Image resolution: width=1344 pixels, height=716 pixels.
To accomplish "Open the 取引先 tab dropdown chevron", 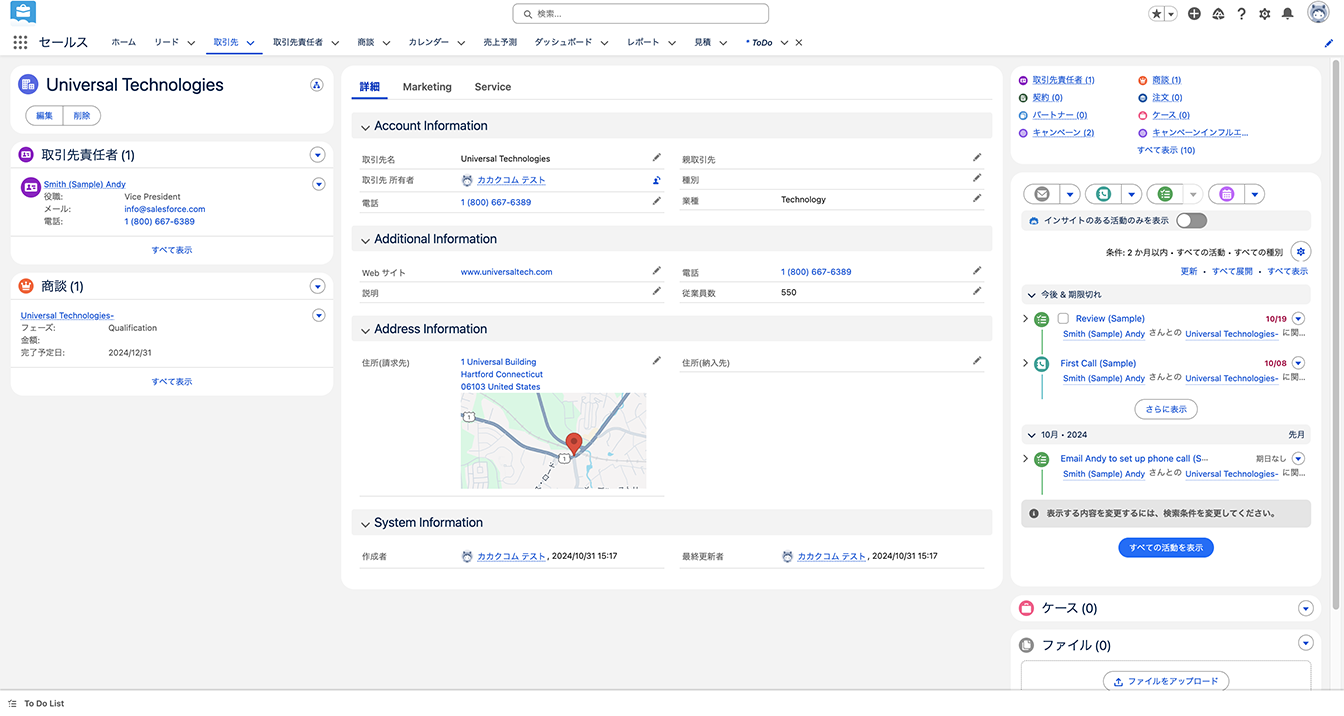I will pos(250,43).
